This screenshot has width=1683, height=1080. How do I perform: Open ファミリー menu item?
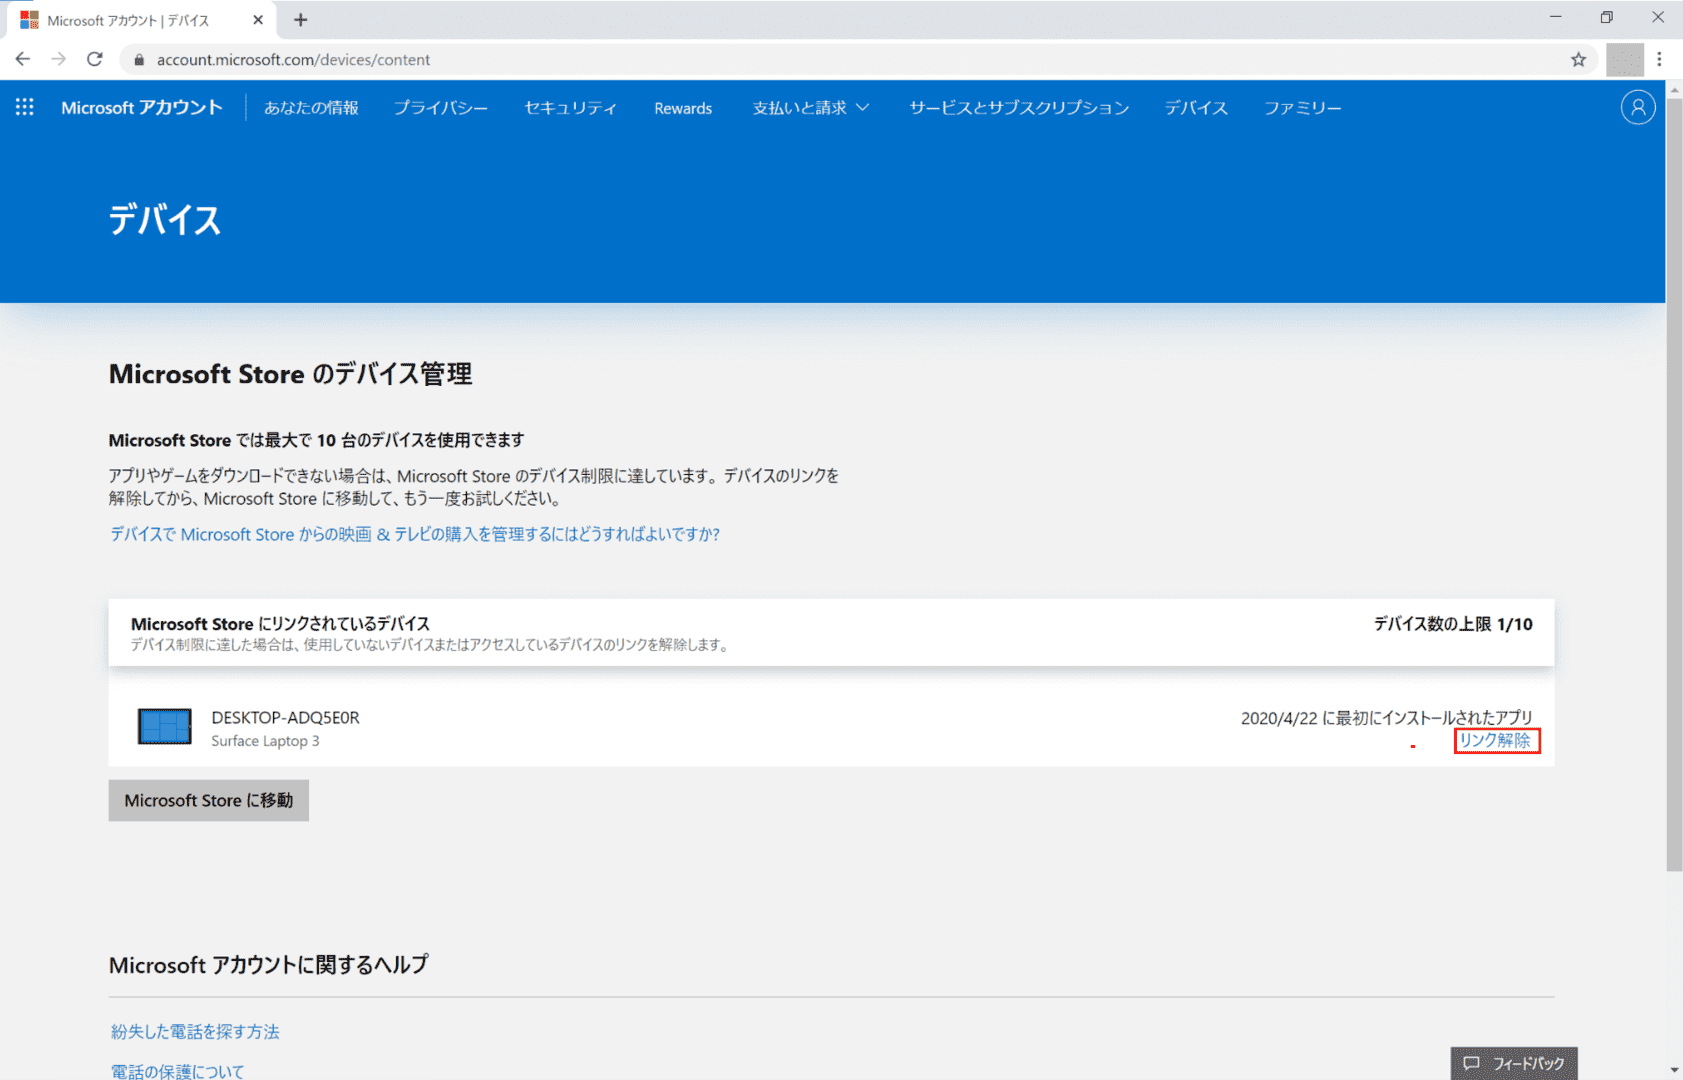point(1302,108)
